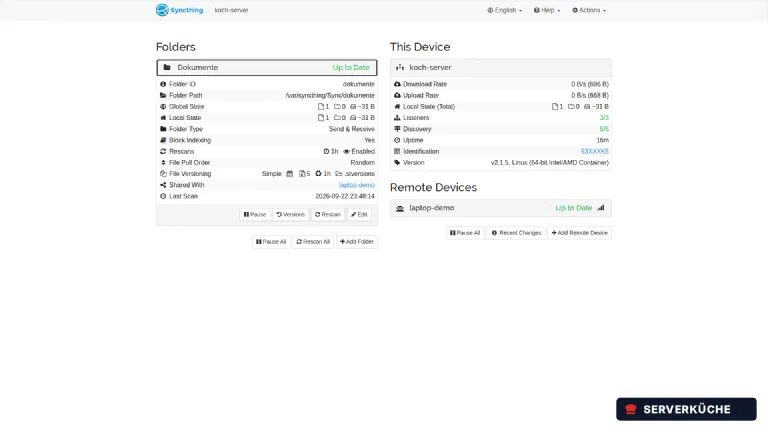Image resolution: width=768 pixels, height=432 pixels.
Task: Open the laptop-demo shared device link
Action: coord(357,185)
